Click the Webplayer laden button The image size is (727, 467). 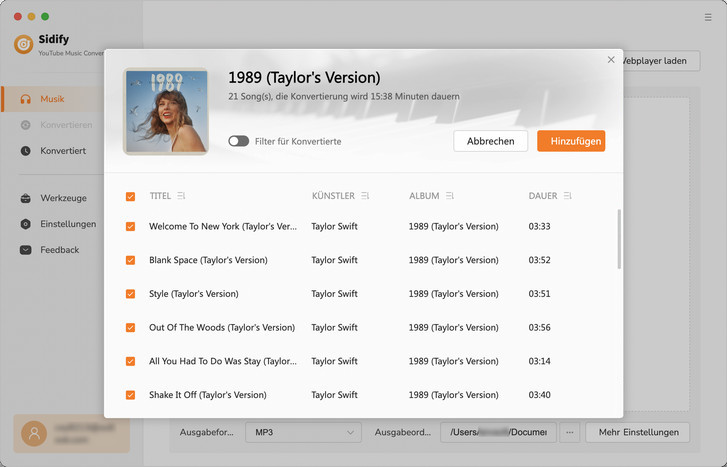[660, 61]
